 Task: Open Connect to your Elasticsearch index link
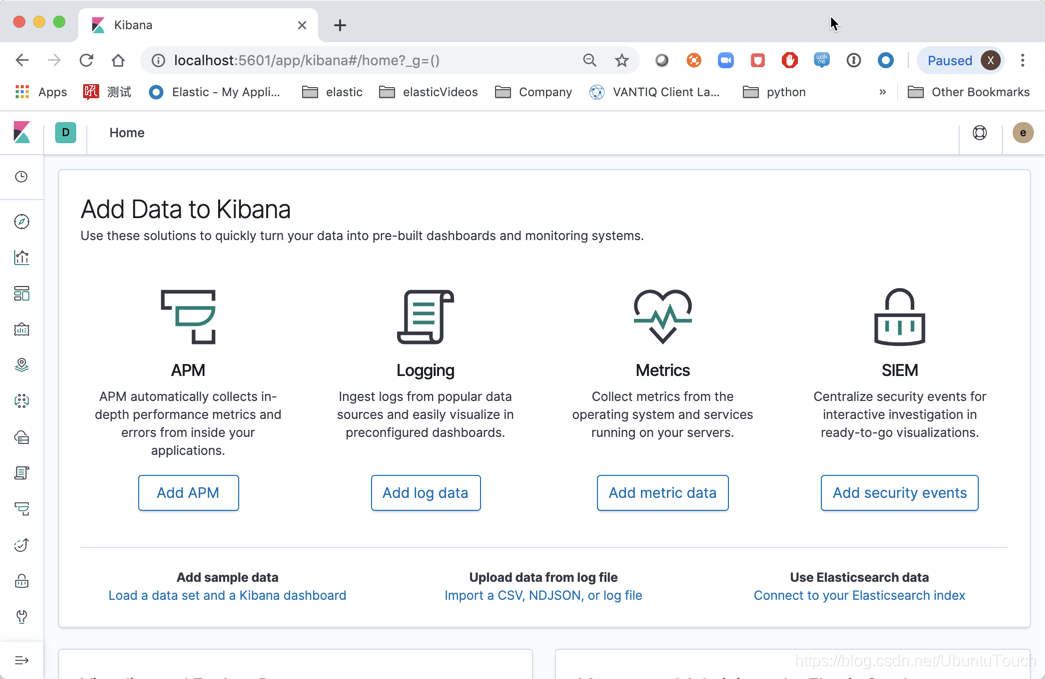pos(859,595)
